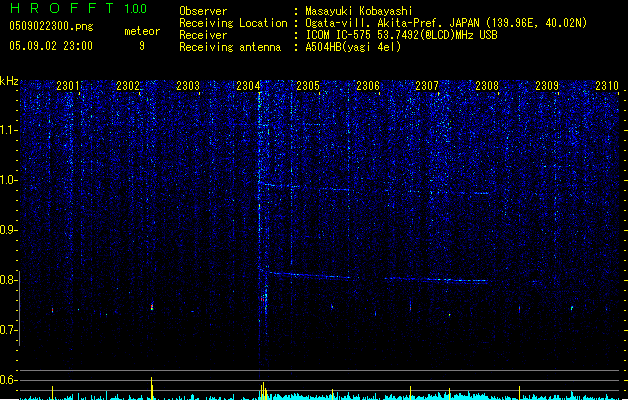This screenshot has width=629, height=400.
Task: Click the meteor label
Action: (x=142, y=31)
